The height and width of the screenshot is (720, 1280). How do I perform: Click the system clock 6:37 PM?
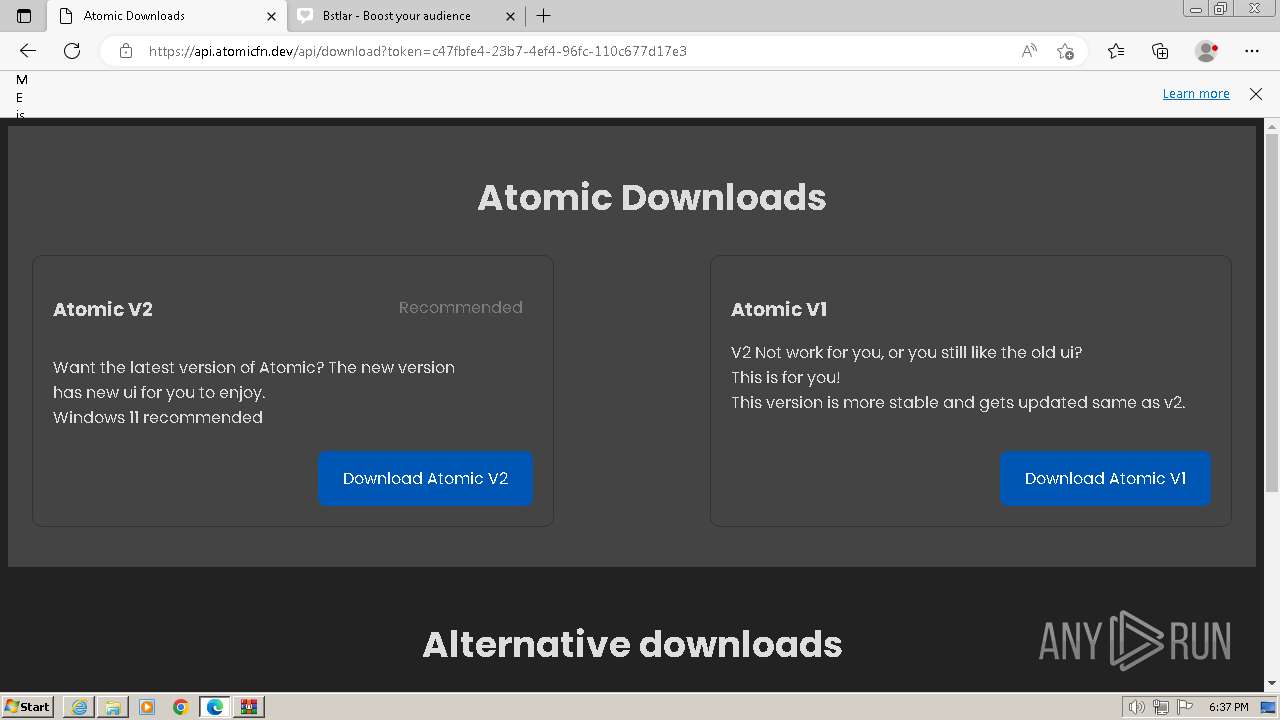click(x=1228, y=707)
